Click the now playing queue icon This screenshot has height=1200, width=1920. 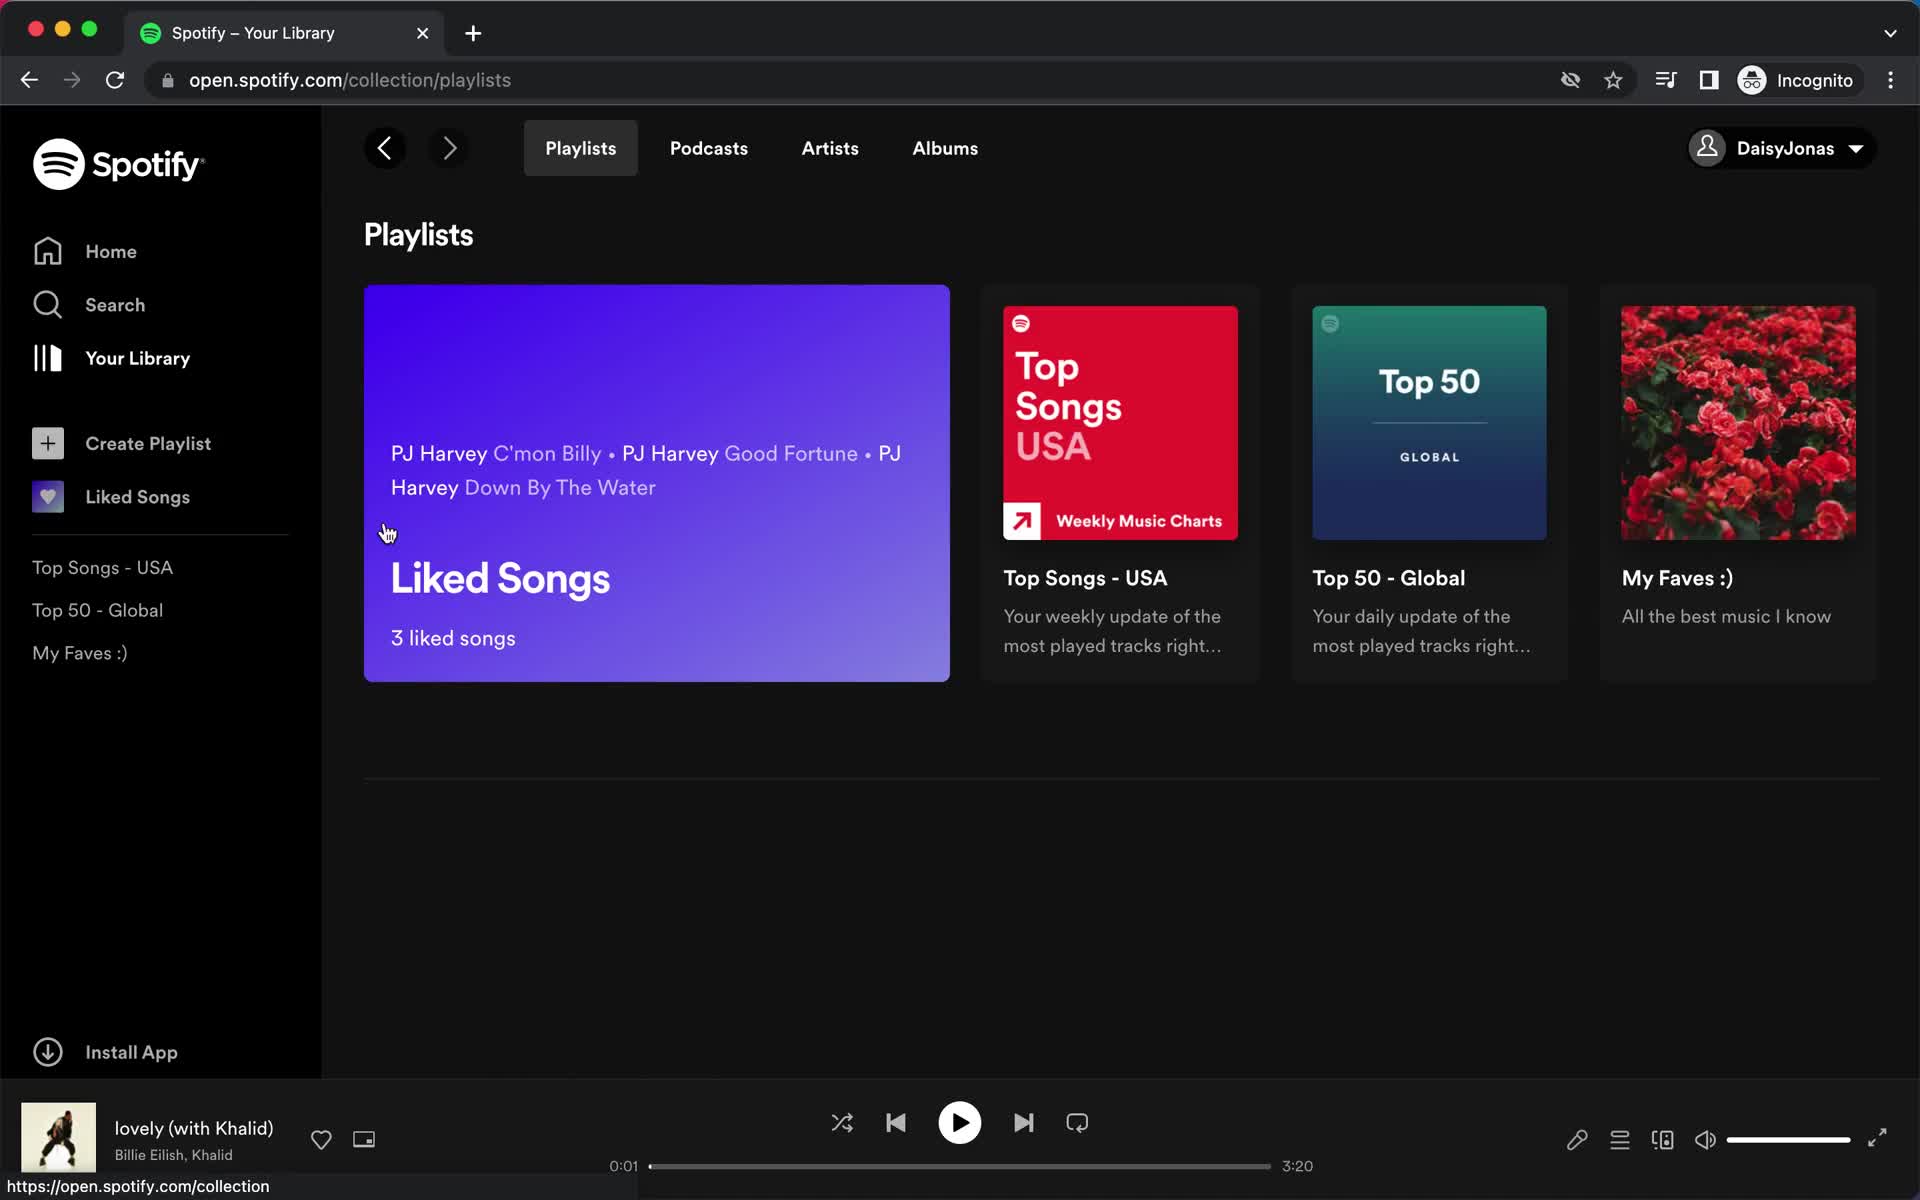tap(1620, 1139)
